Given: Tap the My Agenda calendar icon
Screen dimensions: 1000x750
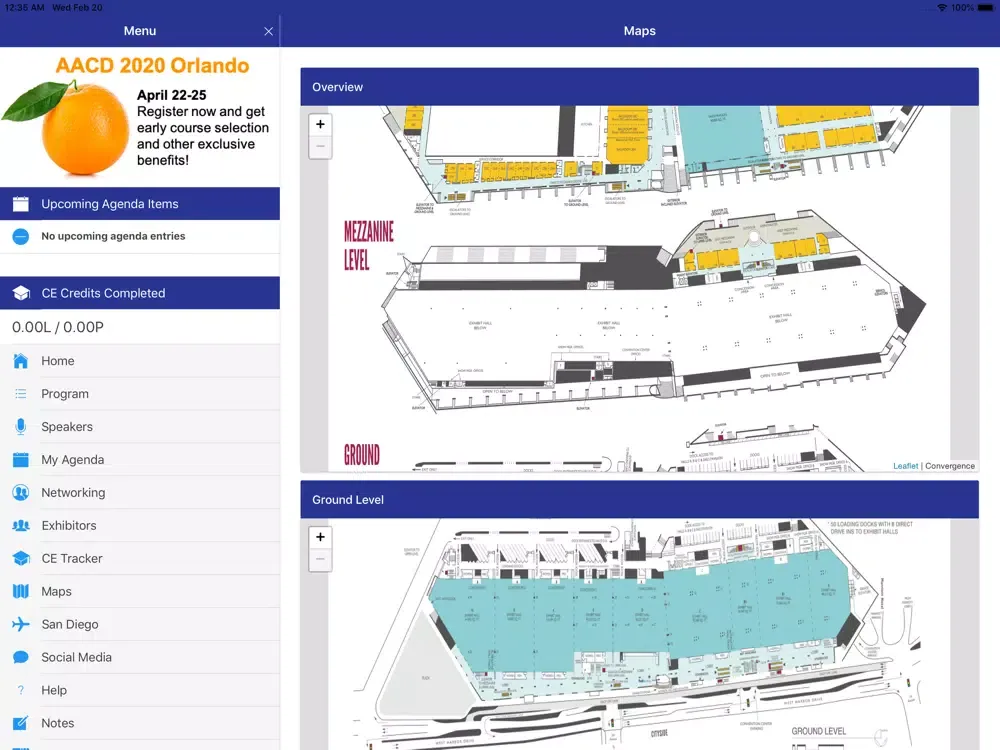Looking at the screenshot, I should point(21,460).
